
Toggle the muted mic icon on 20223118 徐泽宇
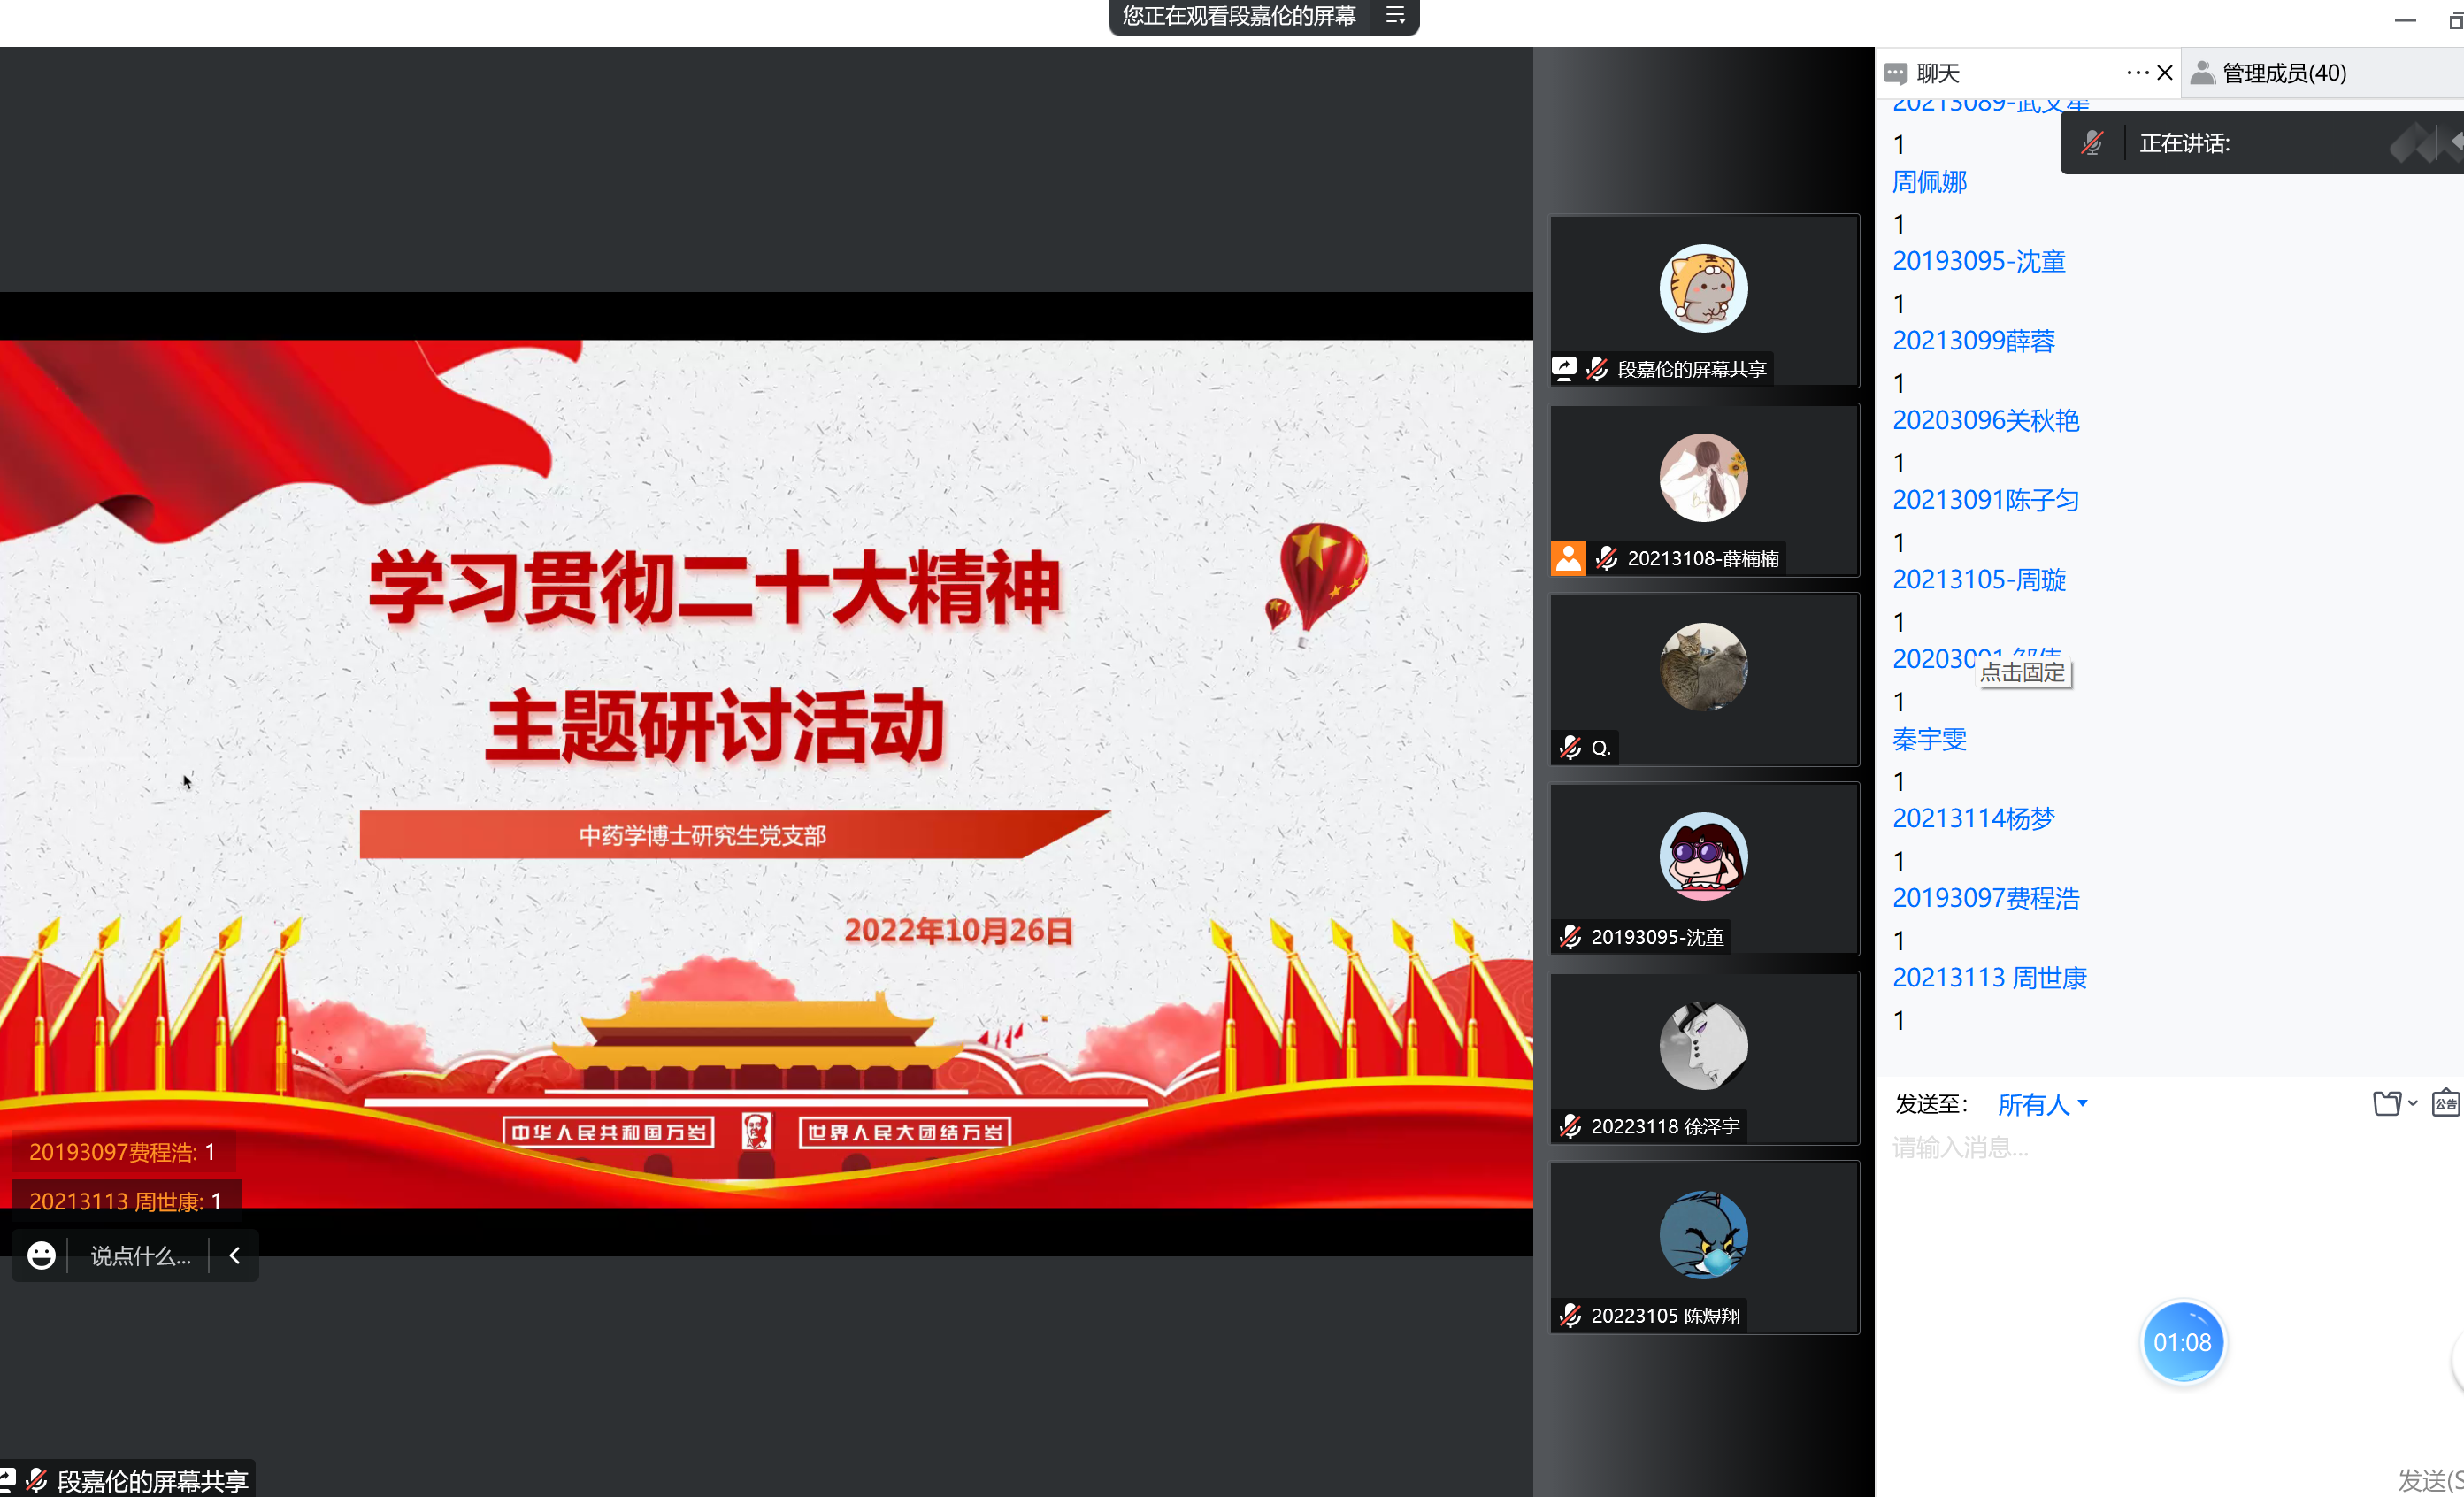coord(1570,1126)
